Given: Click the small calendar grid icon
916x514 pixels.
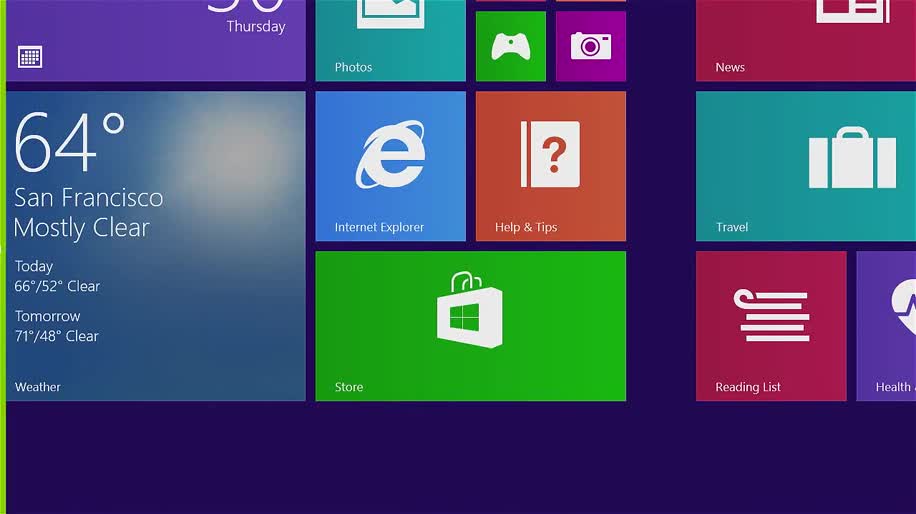Looking at the screenshot, I should coord(30,57).
